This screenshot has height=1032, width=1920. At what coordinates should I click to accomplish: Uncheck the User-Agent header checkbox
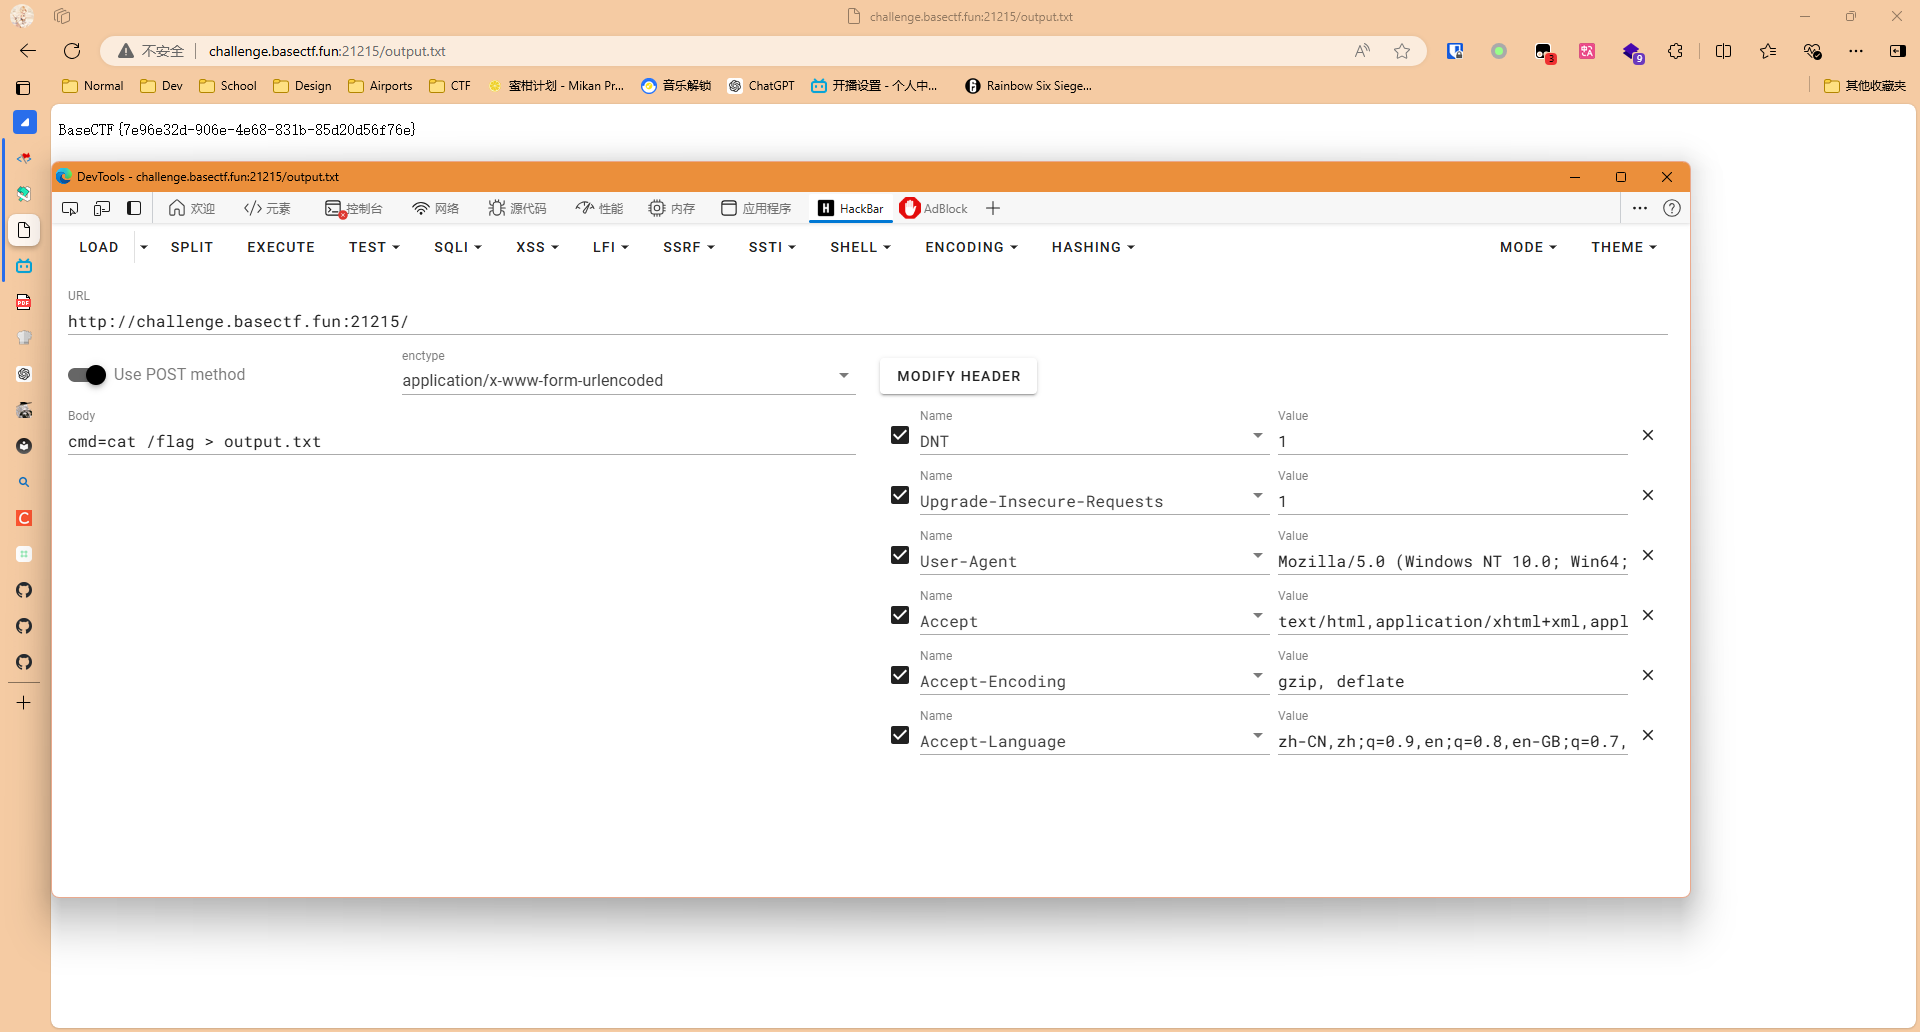(x=900, y=555)
